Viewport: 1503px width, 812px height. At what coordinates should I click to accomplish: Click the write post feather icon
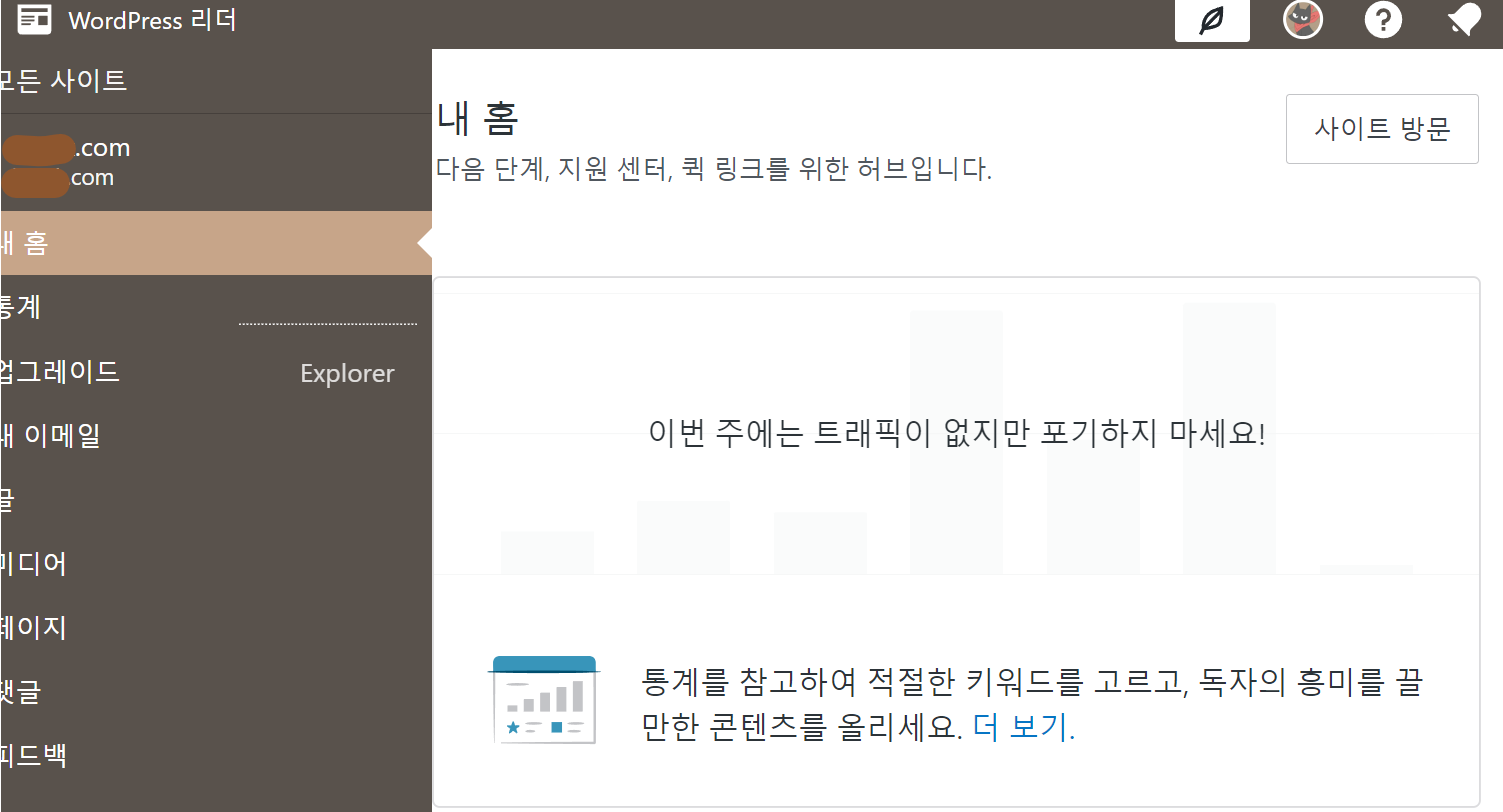[x=1212, y=20]
